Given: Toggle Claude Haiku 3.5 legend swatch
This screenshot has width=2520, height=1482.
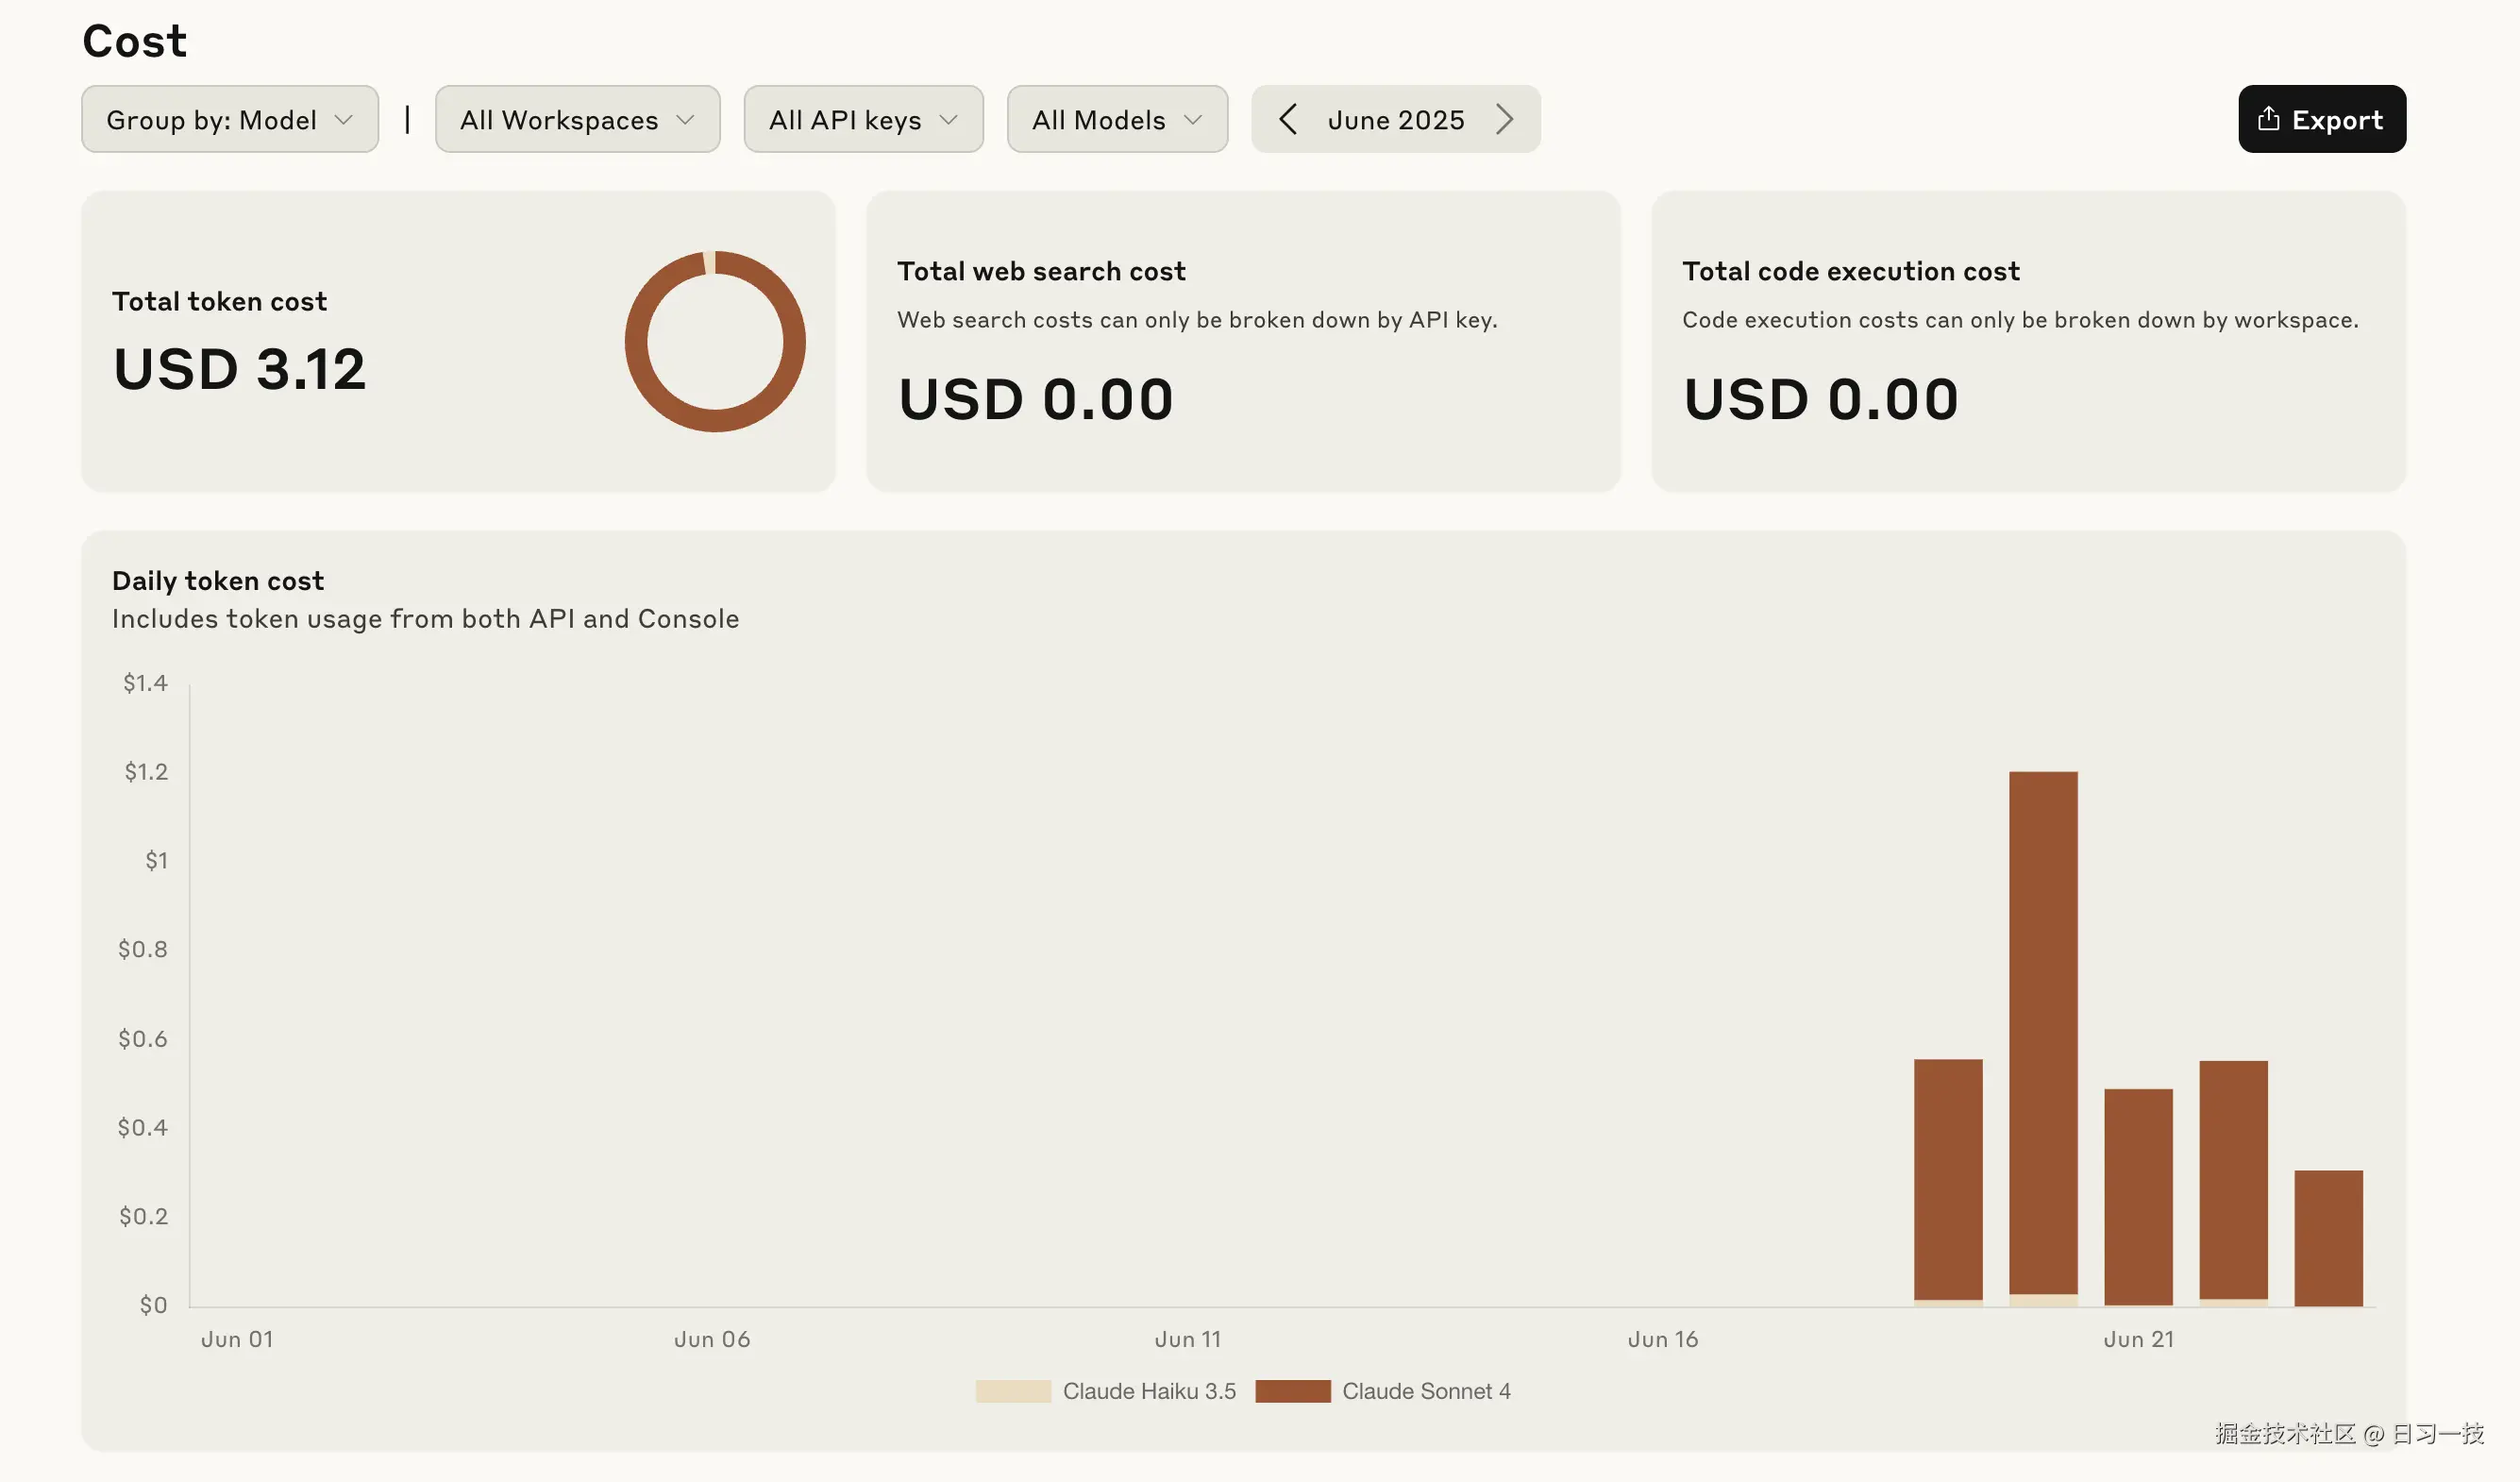Looking at the screenshot, I should [1012, 1391].
